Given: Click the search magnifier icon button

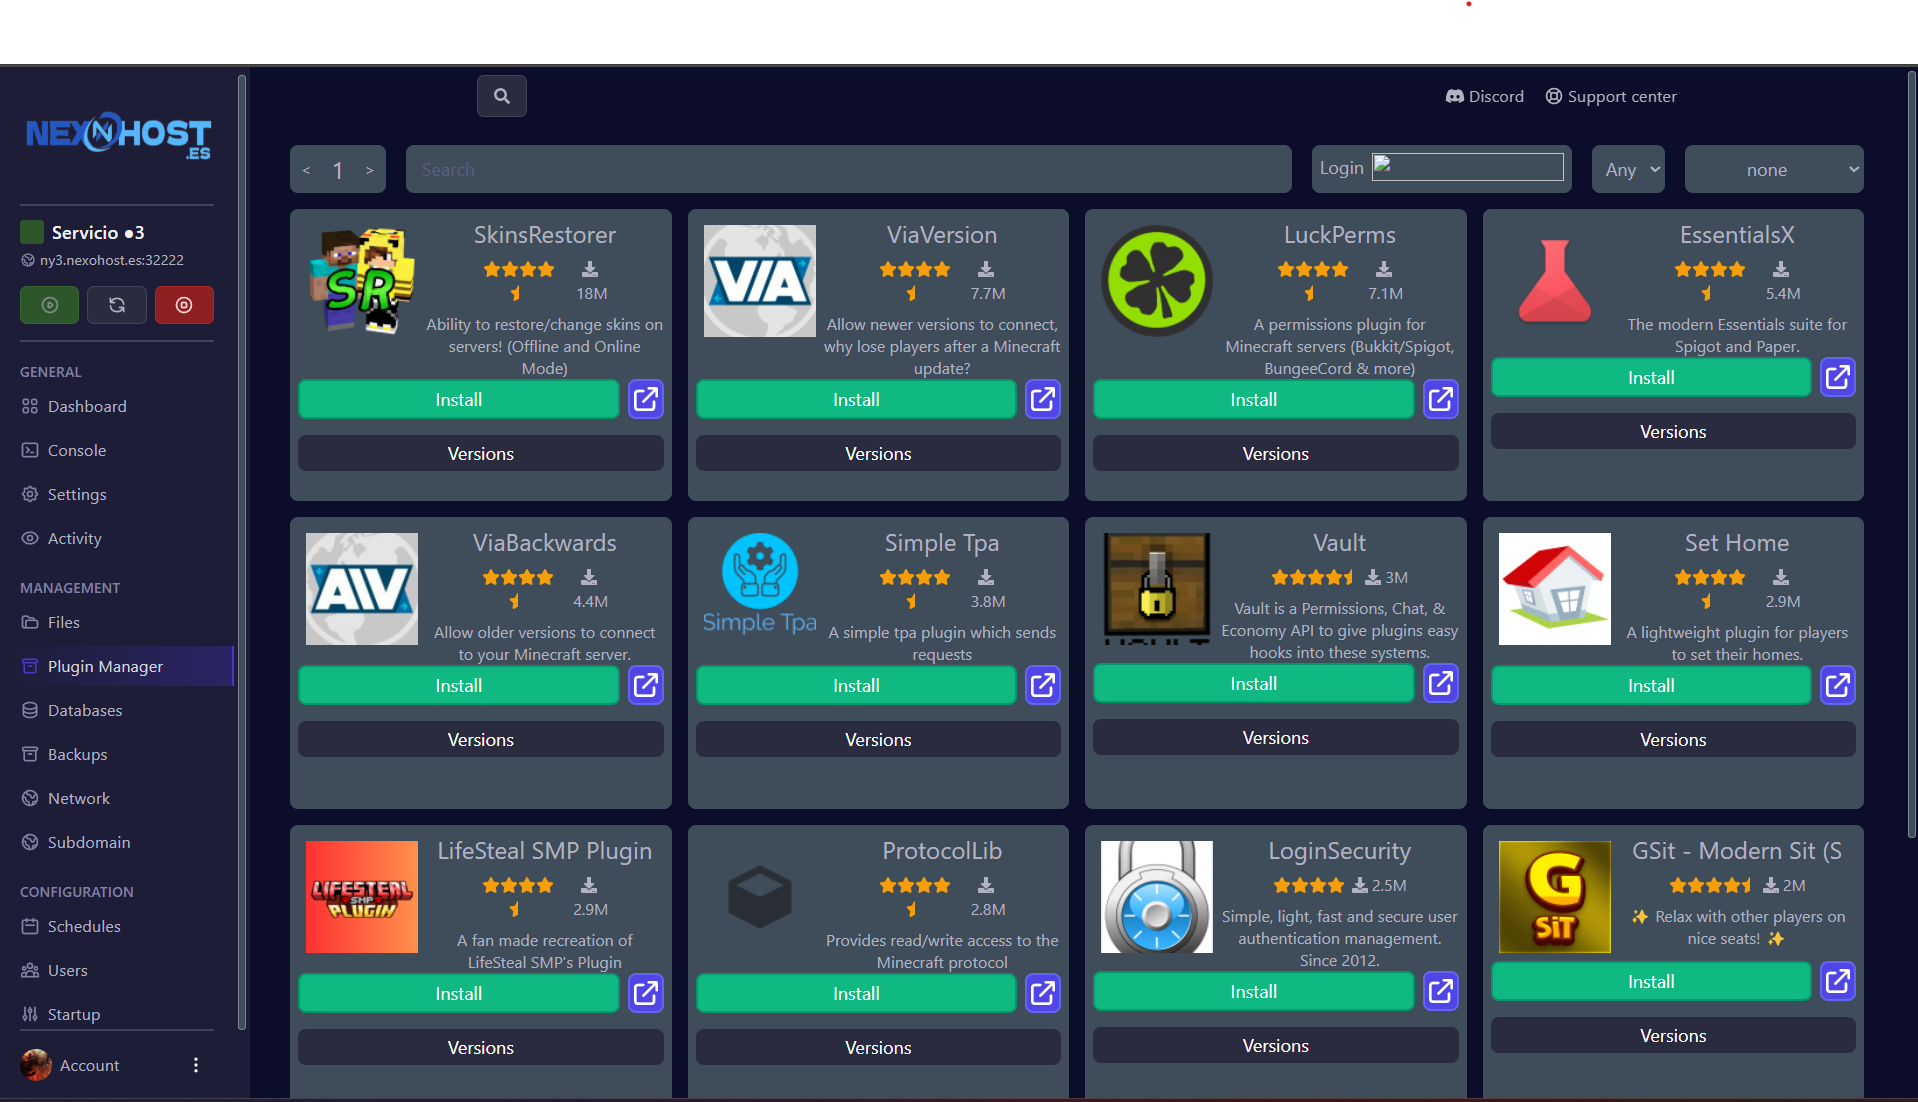Looking at the screenshot, I should pyautogui.click(x=501, y=96).
